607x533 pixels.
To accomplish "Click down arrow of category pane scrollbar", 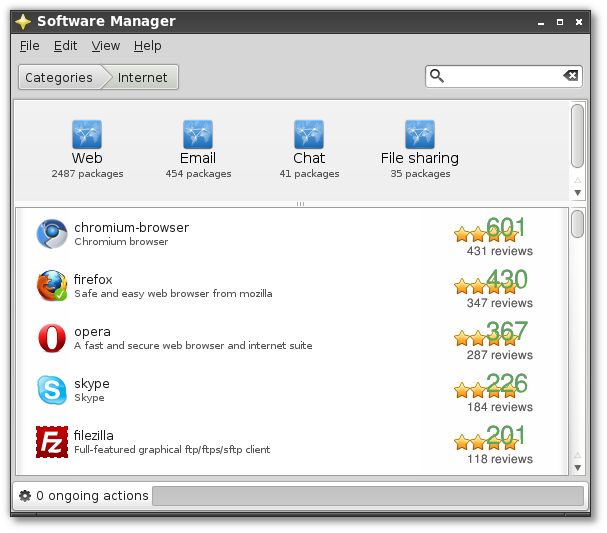I will coord(578,193).
